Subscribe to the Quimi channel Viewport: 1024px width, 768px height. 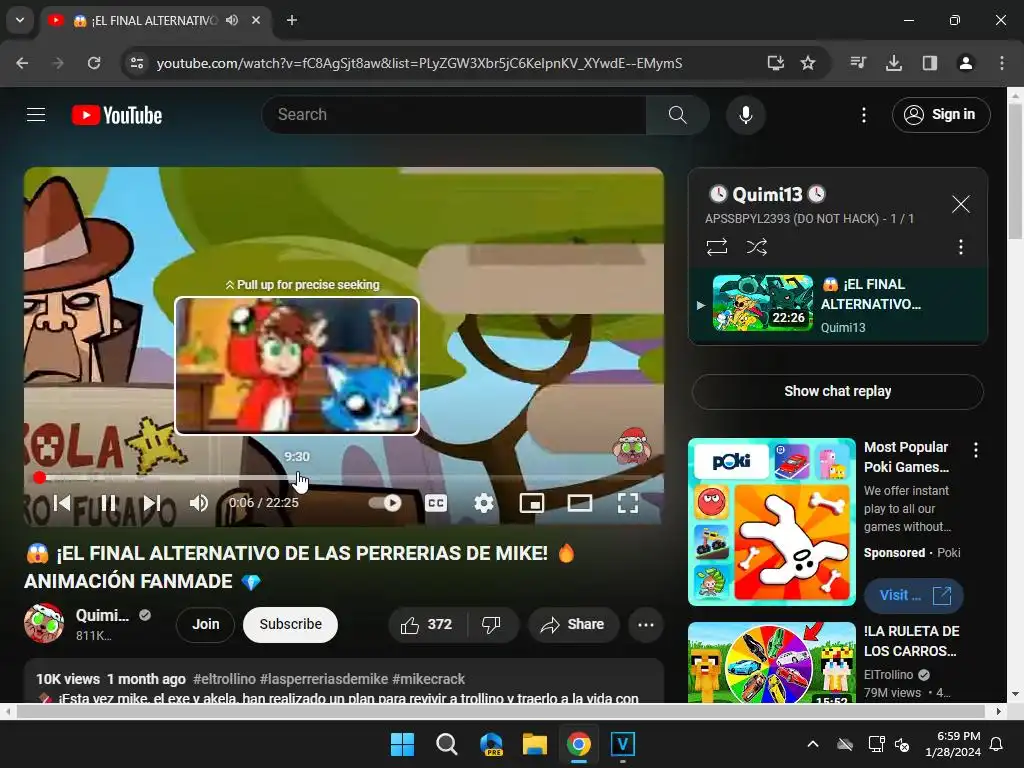tap(291, 624)
